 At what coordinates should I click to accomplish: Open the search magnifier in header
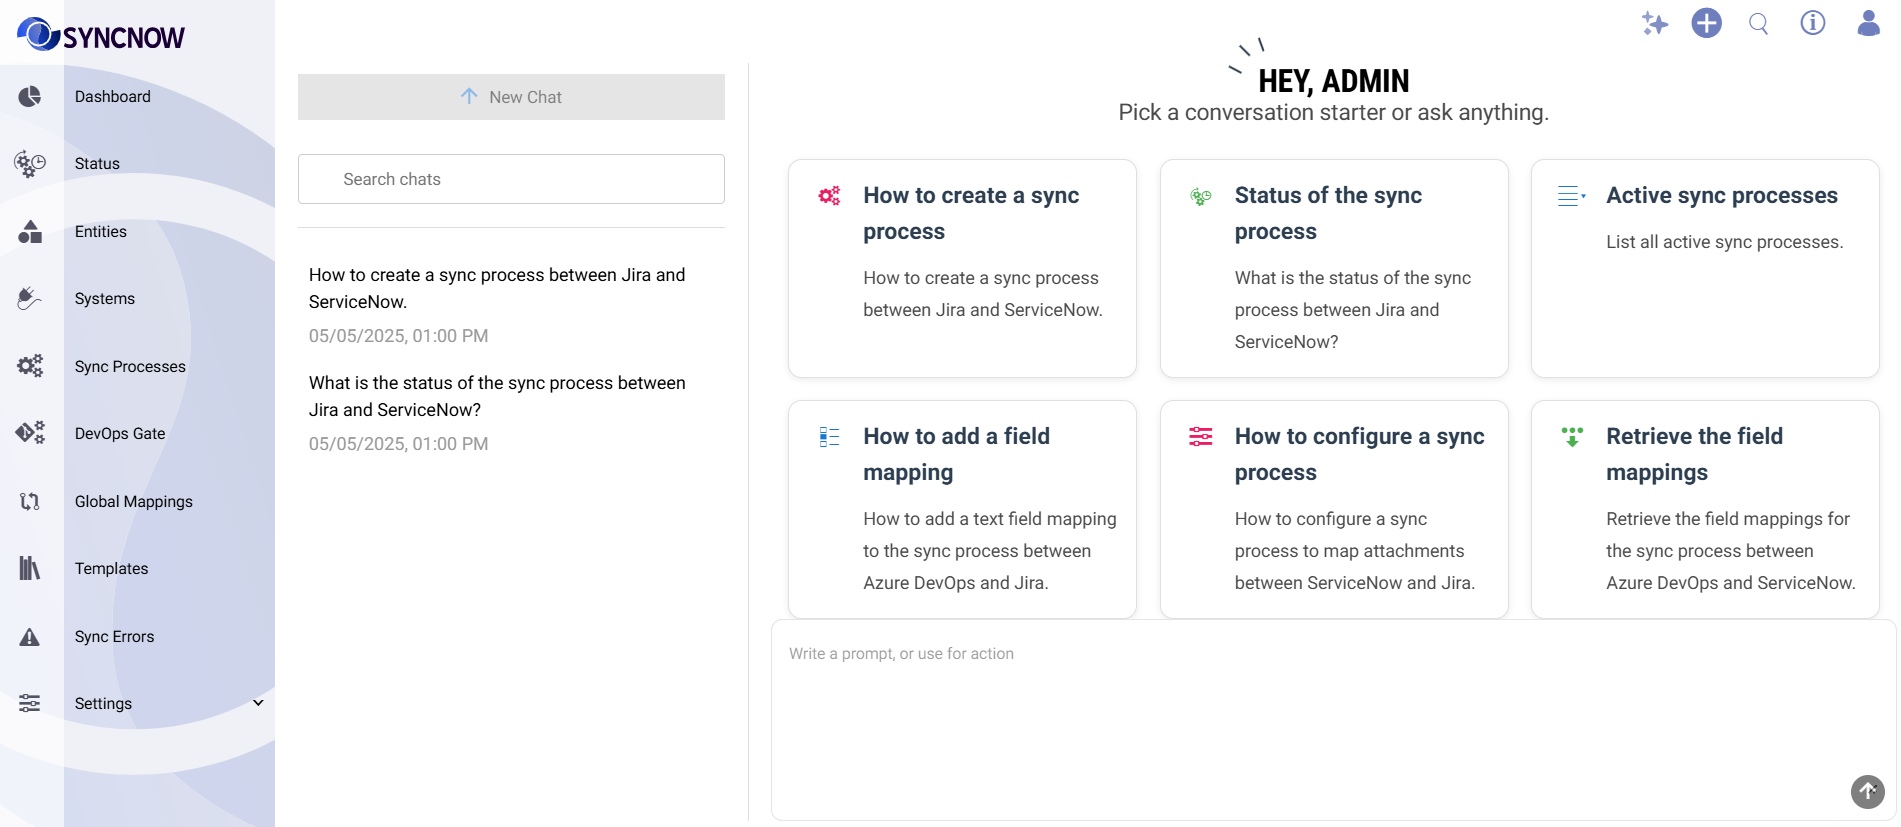tap(1759, 23)
